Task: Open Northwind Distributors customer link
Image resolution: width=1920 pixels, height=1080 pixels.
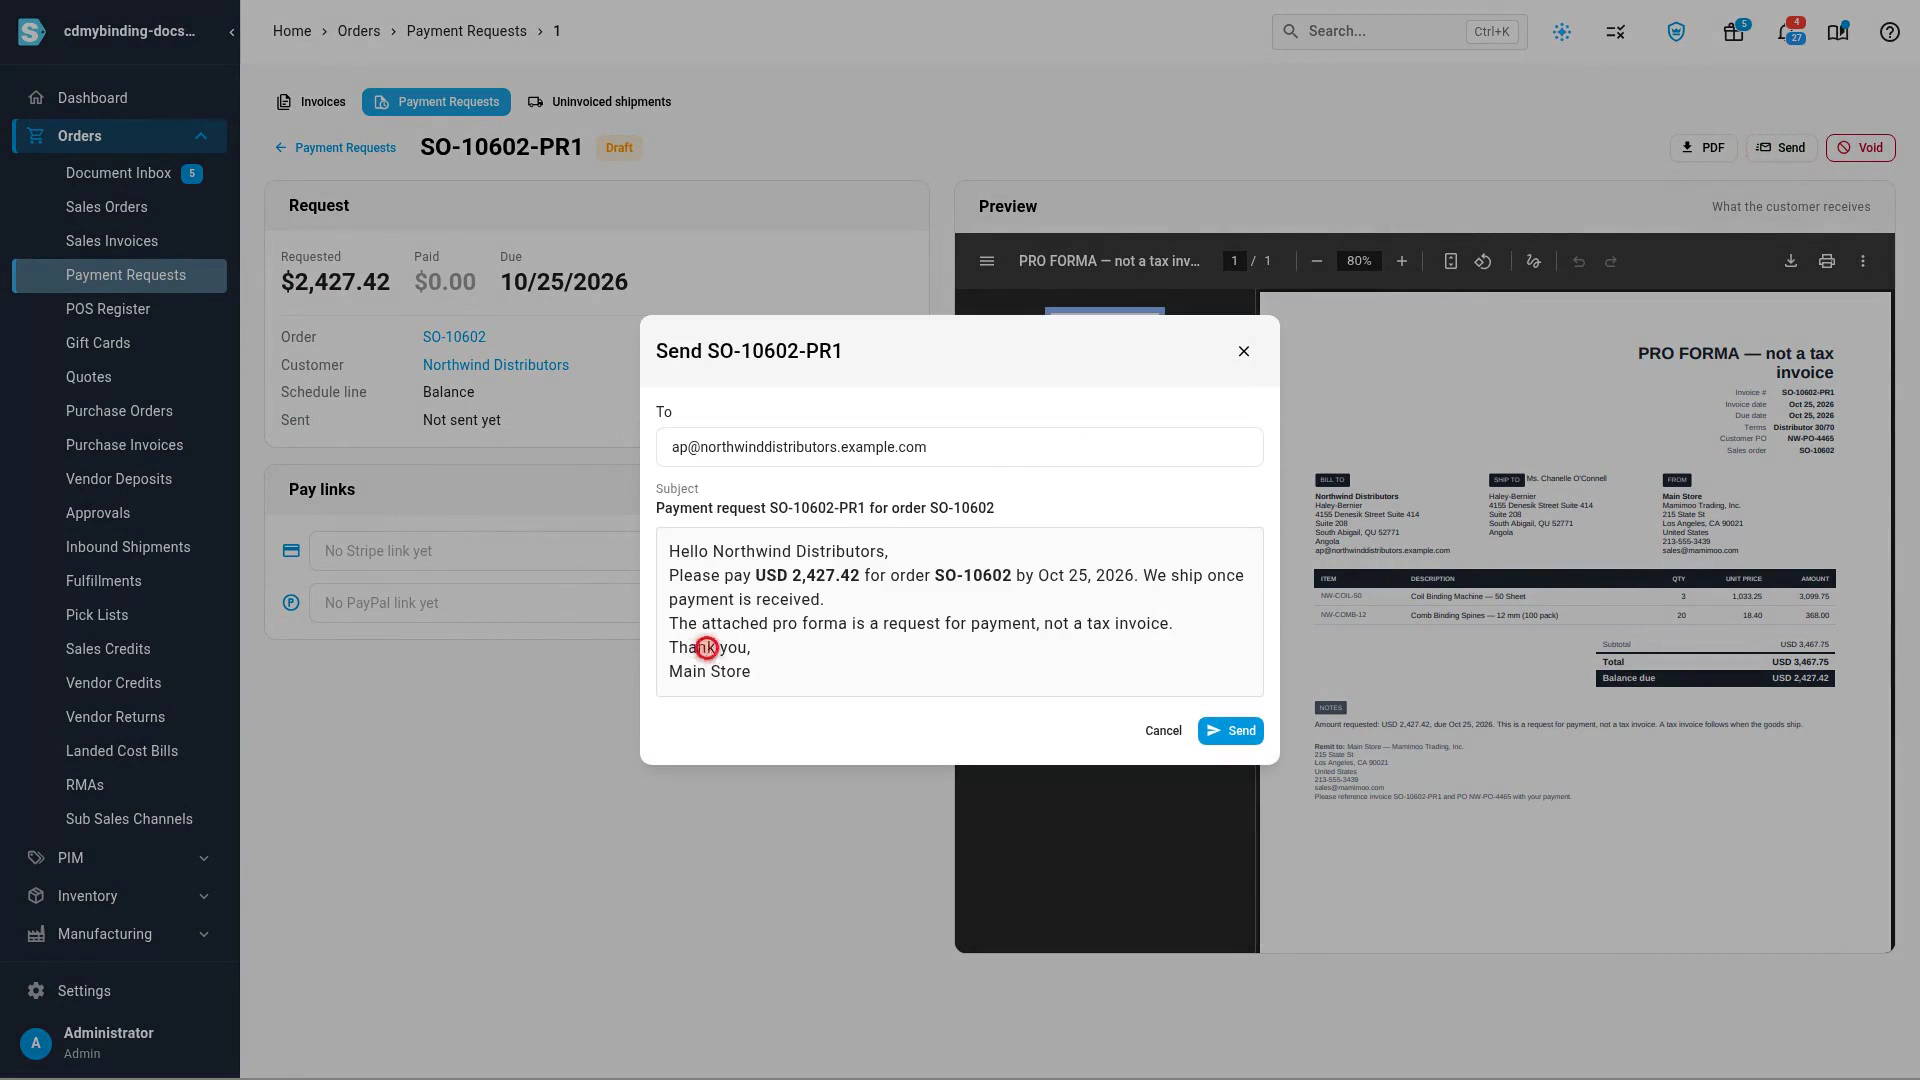Action: pyautogui.click(x=496, y=365)
